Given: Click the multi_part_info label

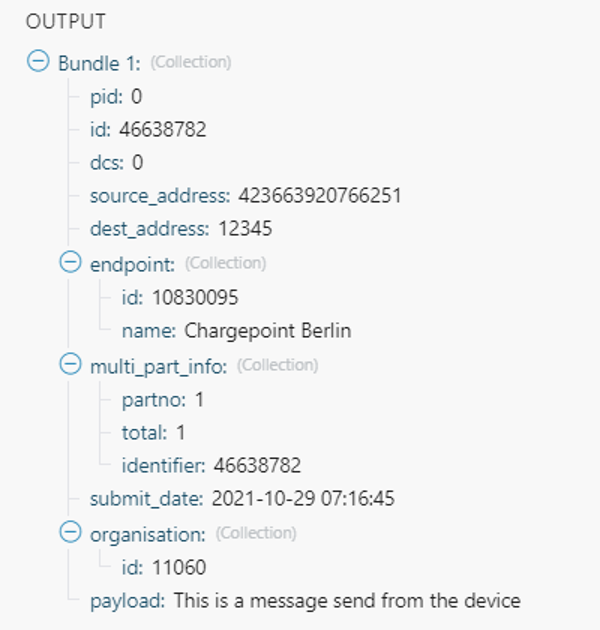Looking at the screenshot, I should (159, 365).
